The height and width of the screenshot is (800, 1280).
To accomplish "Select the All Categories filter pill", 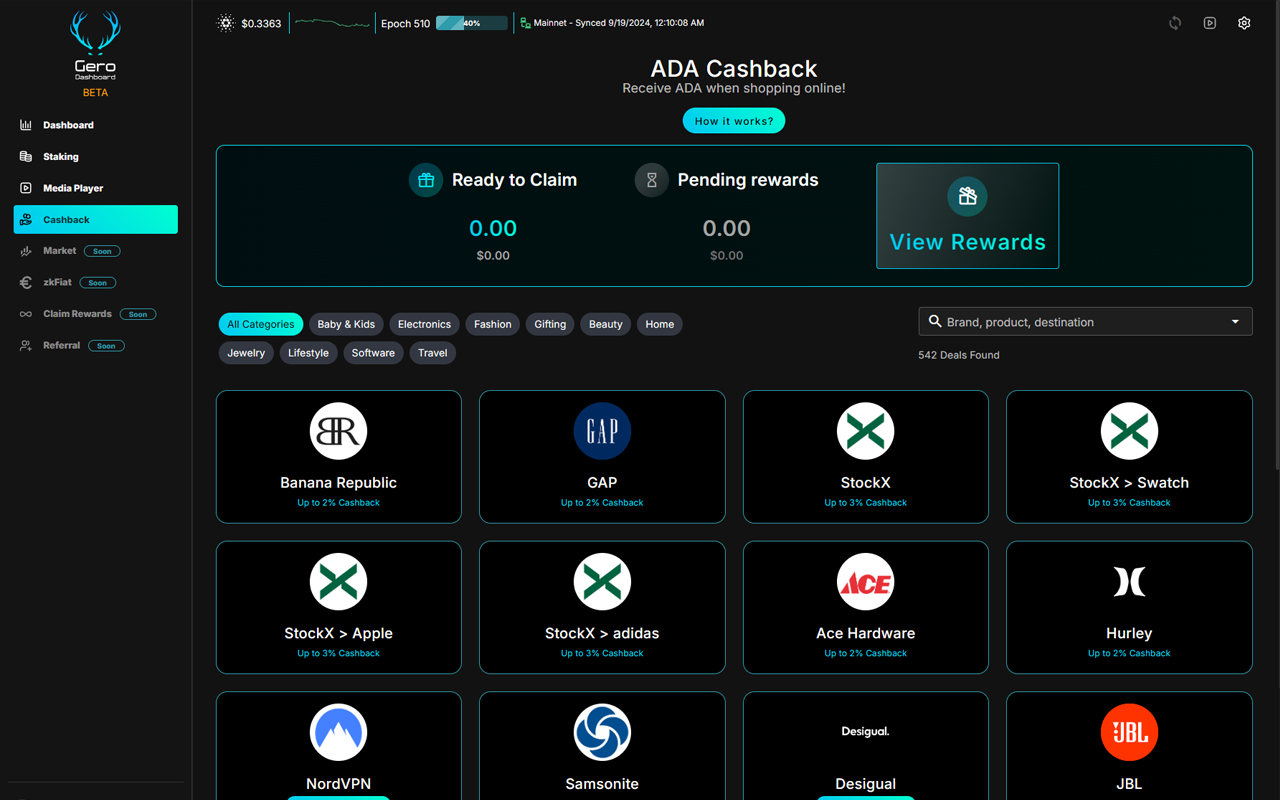I will pyautogui.click(x=260, y=324).
